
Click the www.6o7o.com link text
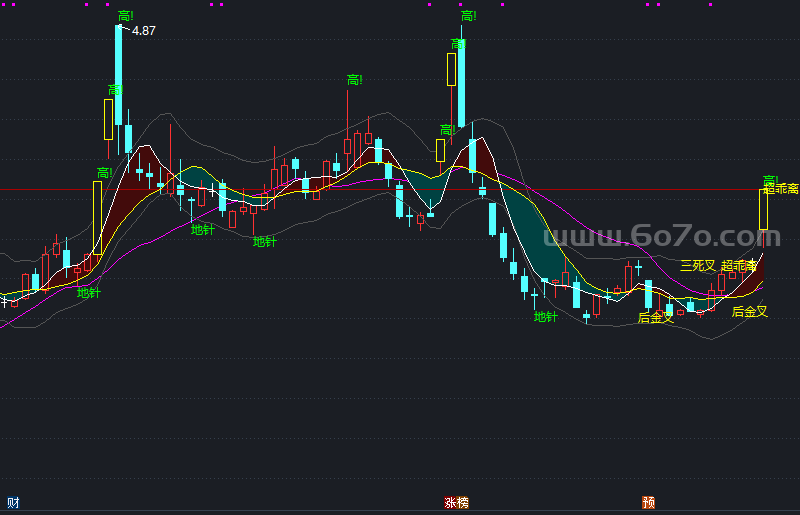(662, 236)
